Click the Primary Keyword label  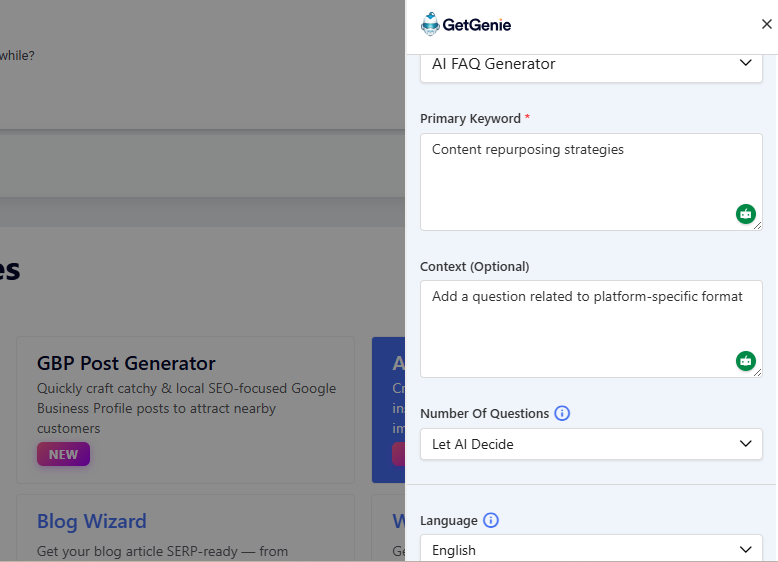coord(470,118)
